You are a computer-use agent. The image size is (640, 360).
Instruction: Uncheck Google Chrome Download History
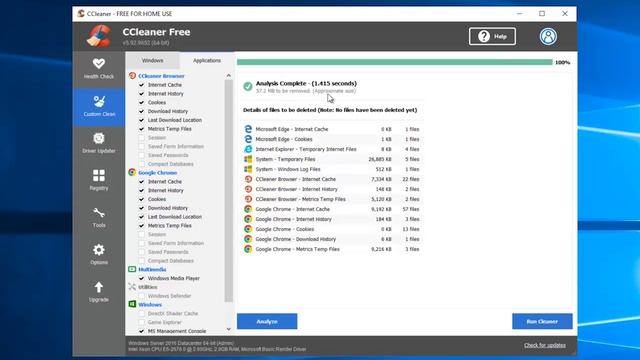(x=142, y=208)
